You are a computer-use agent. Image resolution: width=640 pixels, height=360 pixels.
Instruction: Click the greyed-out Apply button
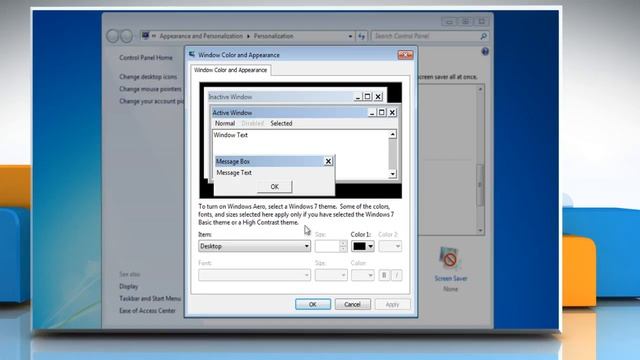[392, 304]
